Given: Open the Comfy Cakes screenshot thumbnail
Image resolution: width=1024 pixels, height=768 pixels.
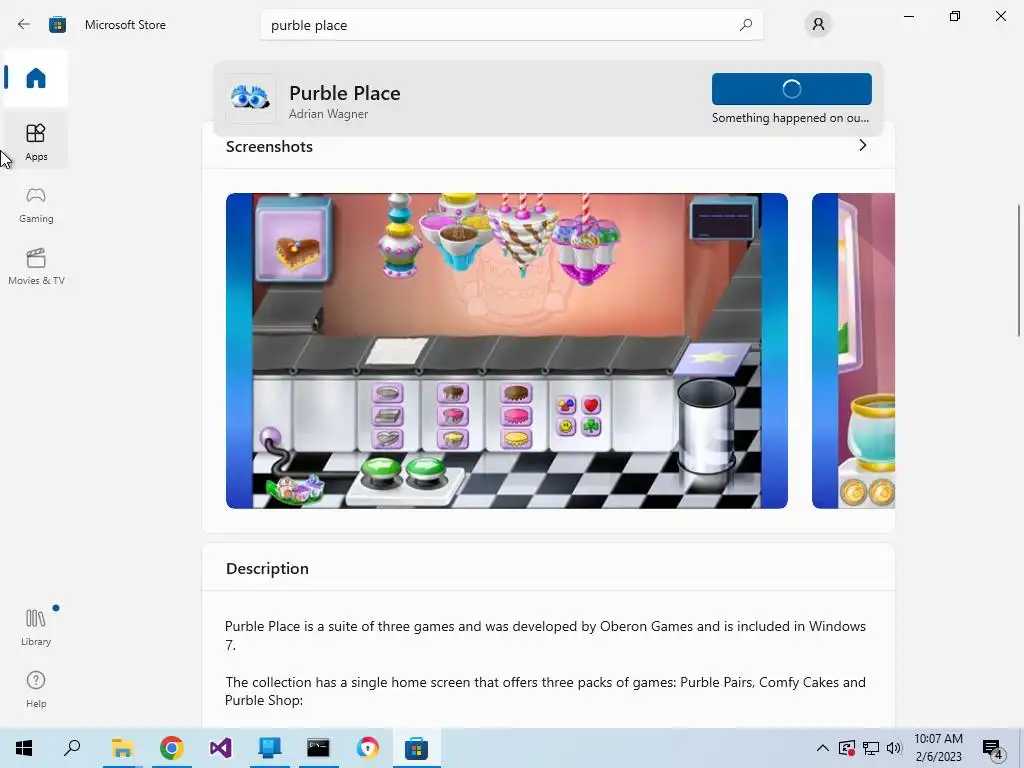Looking at the screenshot, I should (x=507, y=351).
